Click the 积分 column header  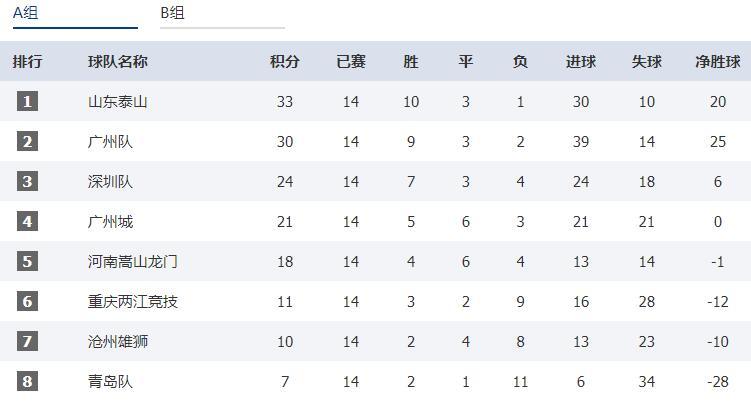(x=284, y=61)
